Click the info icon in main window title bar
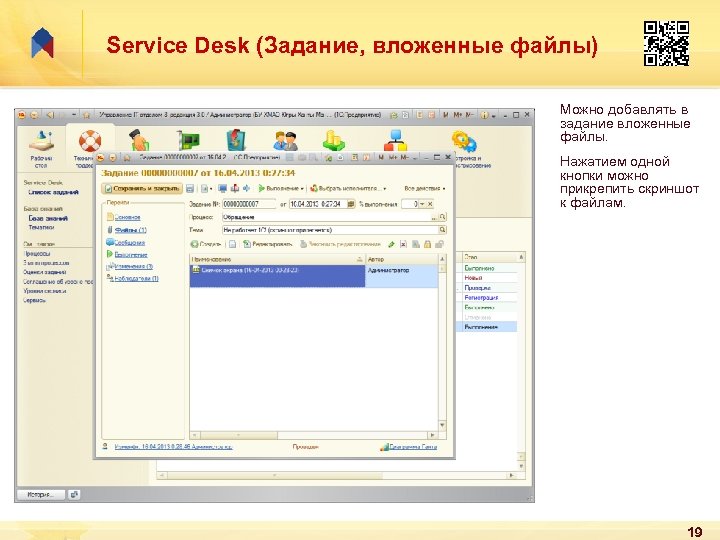The width and height of the screenshot is (720, 540). 484,115
